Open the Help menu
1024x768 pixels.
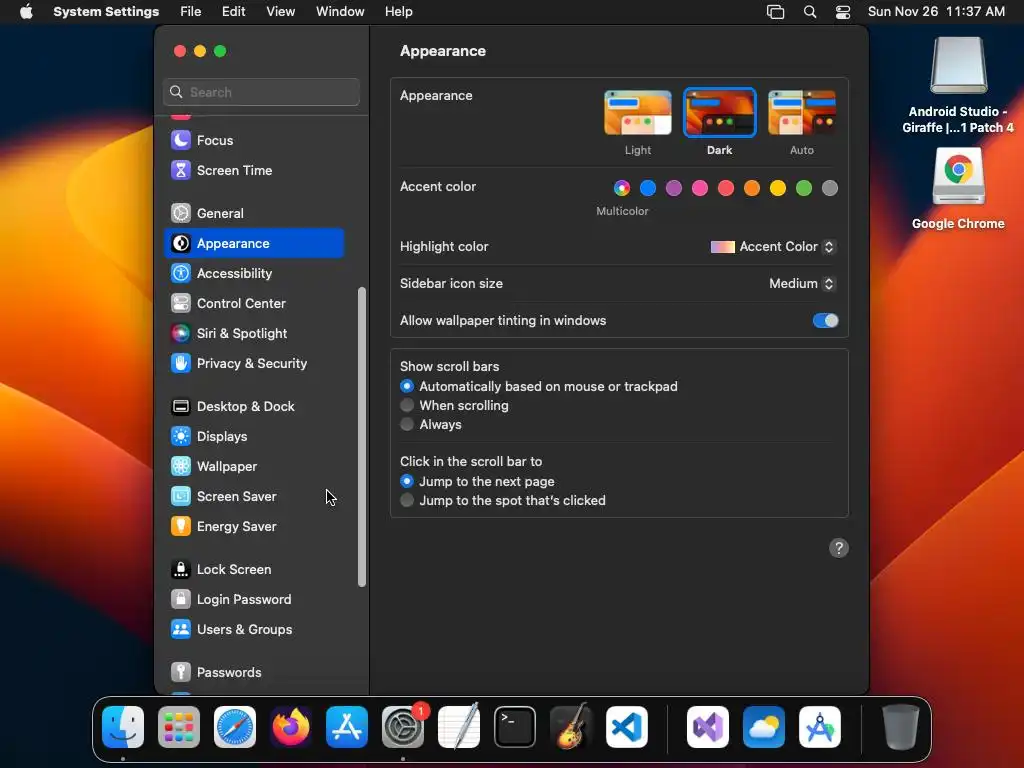point(398,12)
